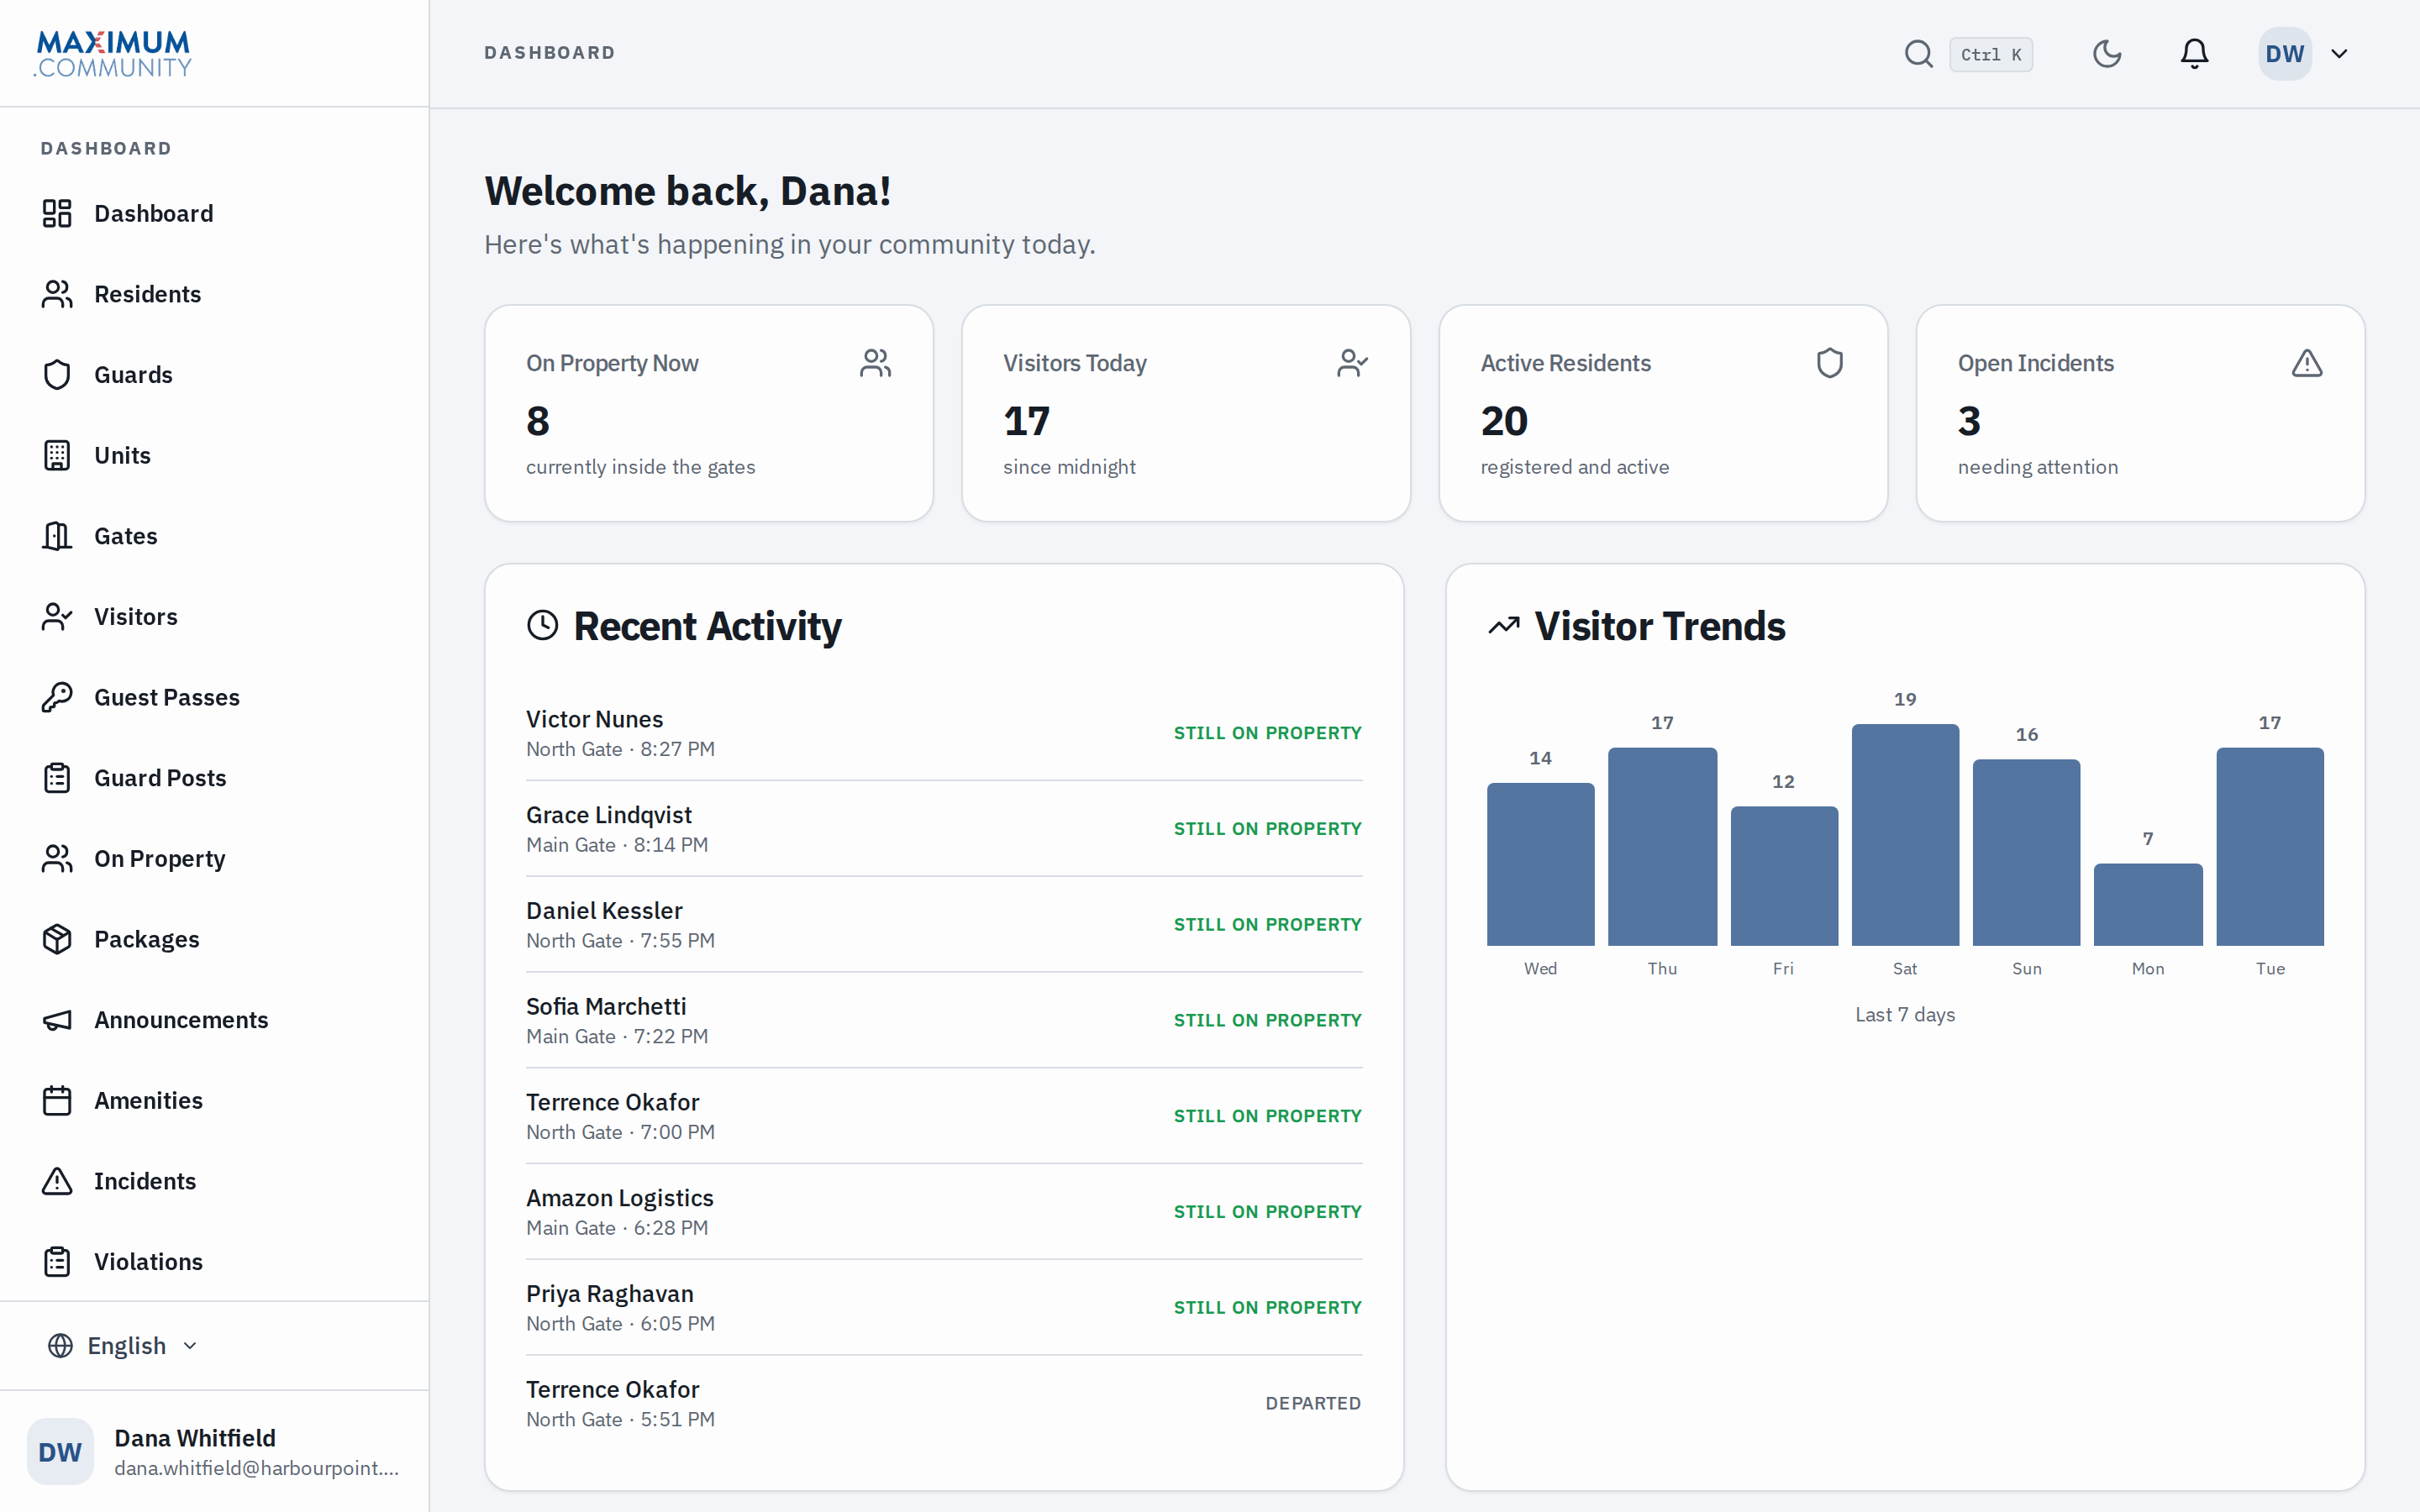Expand the DW account menu chevron
Image resolution: width=2420 pixels, height=1512 pixels.
tap(2339, 54)
